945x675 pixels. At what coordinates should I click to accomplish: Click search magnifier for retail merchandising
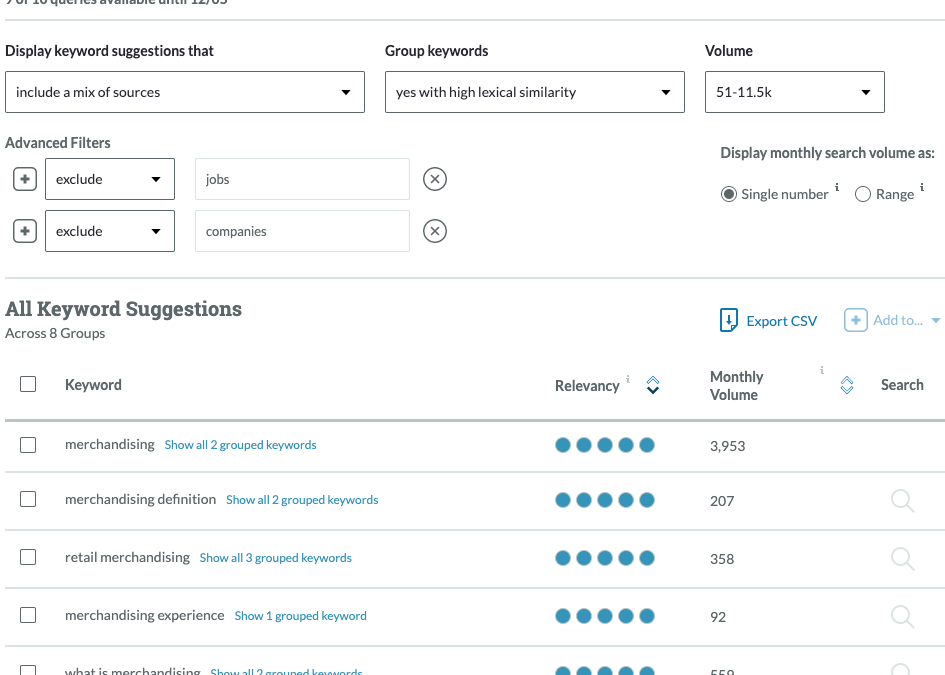click(x=902, y=559)
